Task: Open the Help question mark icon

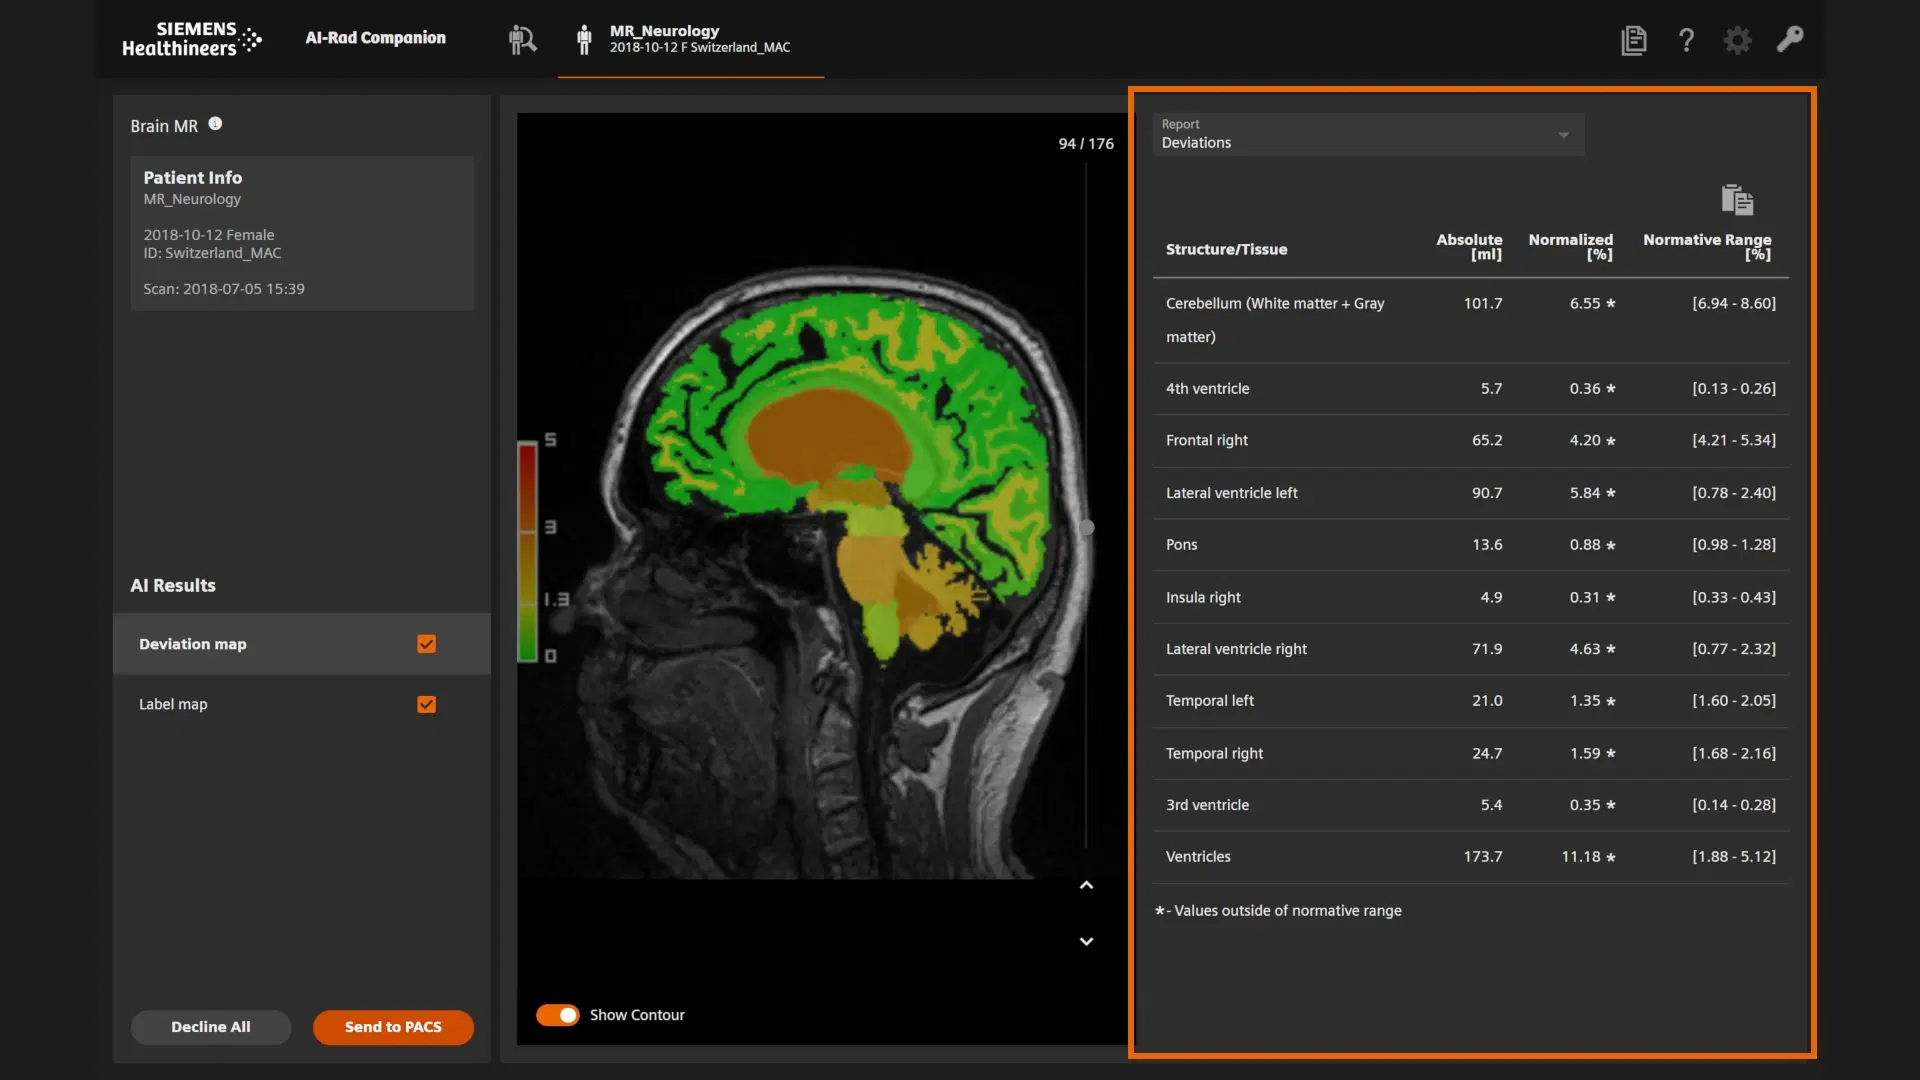Action: (x=1686, y=40)
